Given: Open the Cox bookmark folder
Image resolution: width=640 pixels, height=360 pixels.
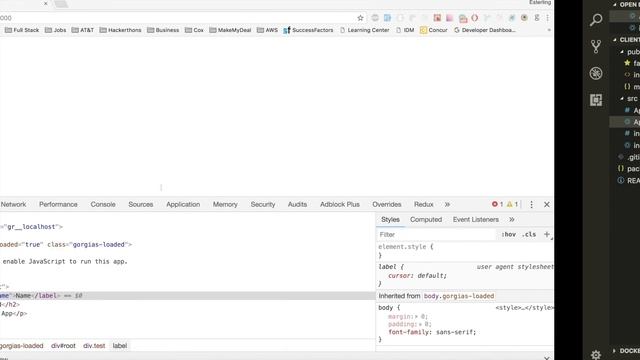Looking at the screenshot, I should 194,30.
